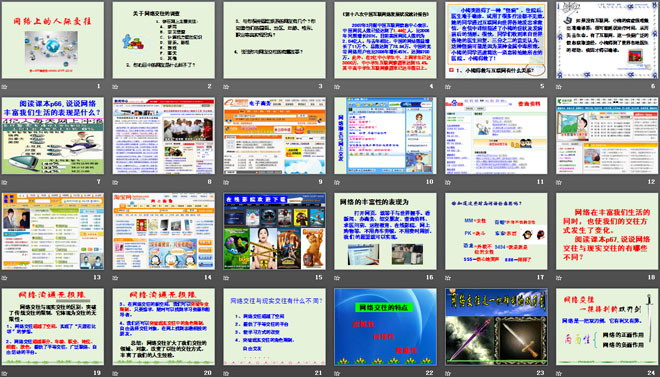Image resolution: width=660 pixels, height=377 pixels.
Task: Click slide number label "7"
Action: pos(99,182)
